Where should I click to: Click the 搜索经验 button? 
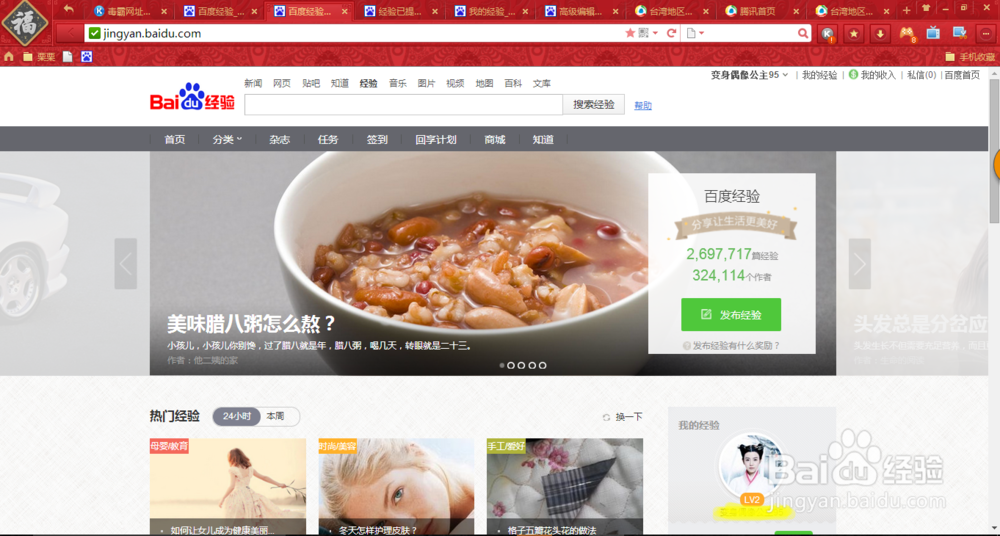594,105
